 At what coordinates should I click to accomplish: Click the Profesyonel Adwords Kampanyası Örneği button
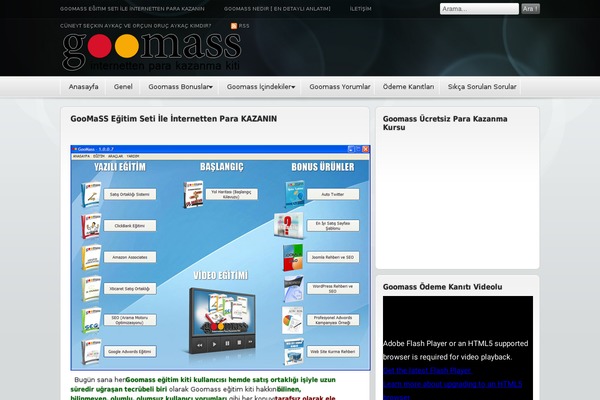(x=333, y=320)
